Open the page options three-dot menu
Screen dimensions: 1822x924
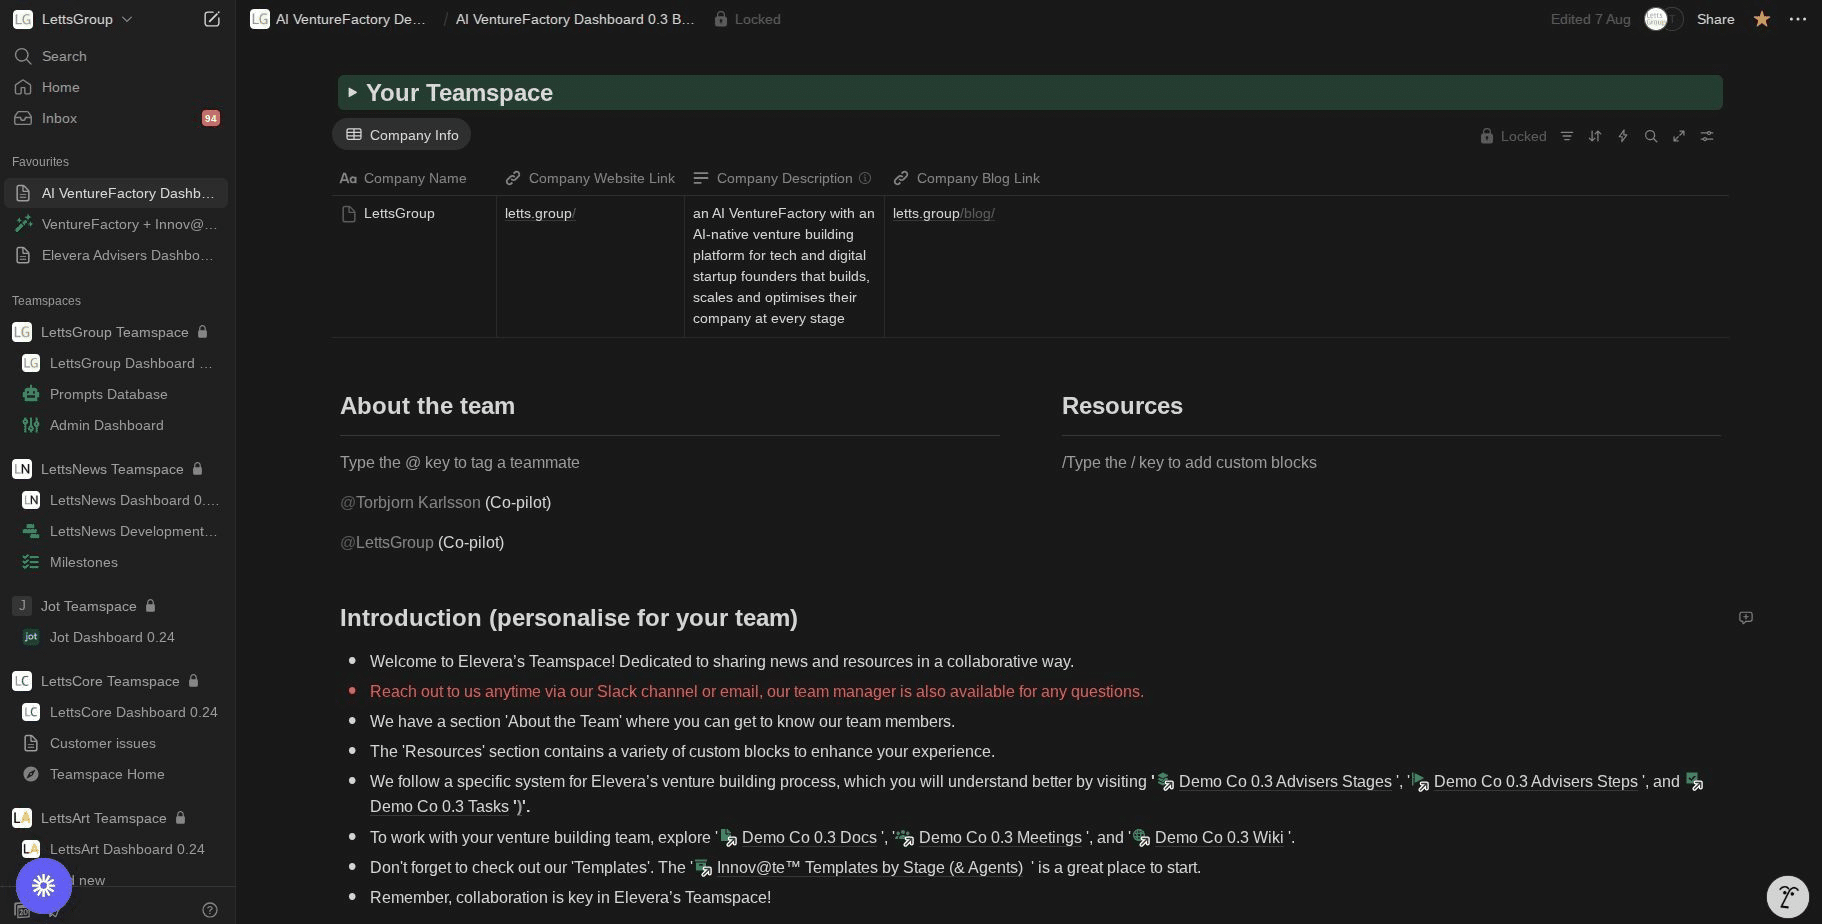1798,19
